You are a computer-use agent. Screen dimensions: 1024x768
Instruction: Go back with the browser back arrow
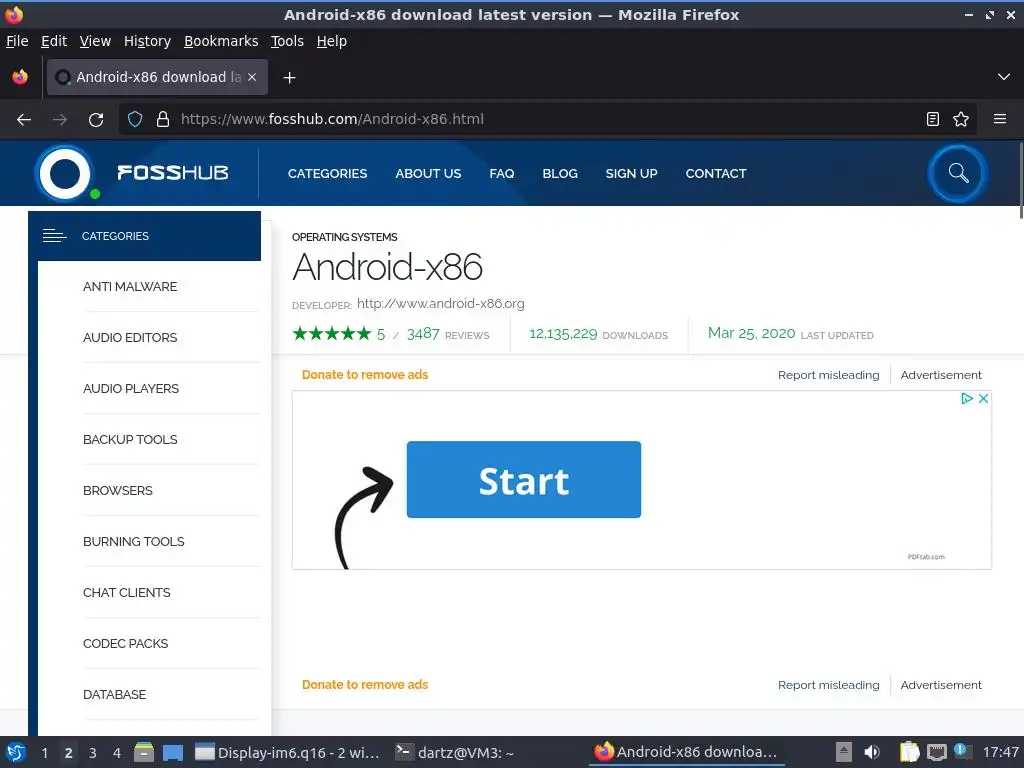pyautogui.click(x=24, y=120)
